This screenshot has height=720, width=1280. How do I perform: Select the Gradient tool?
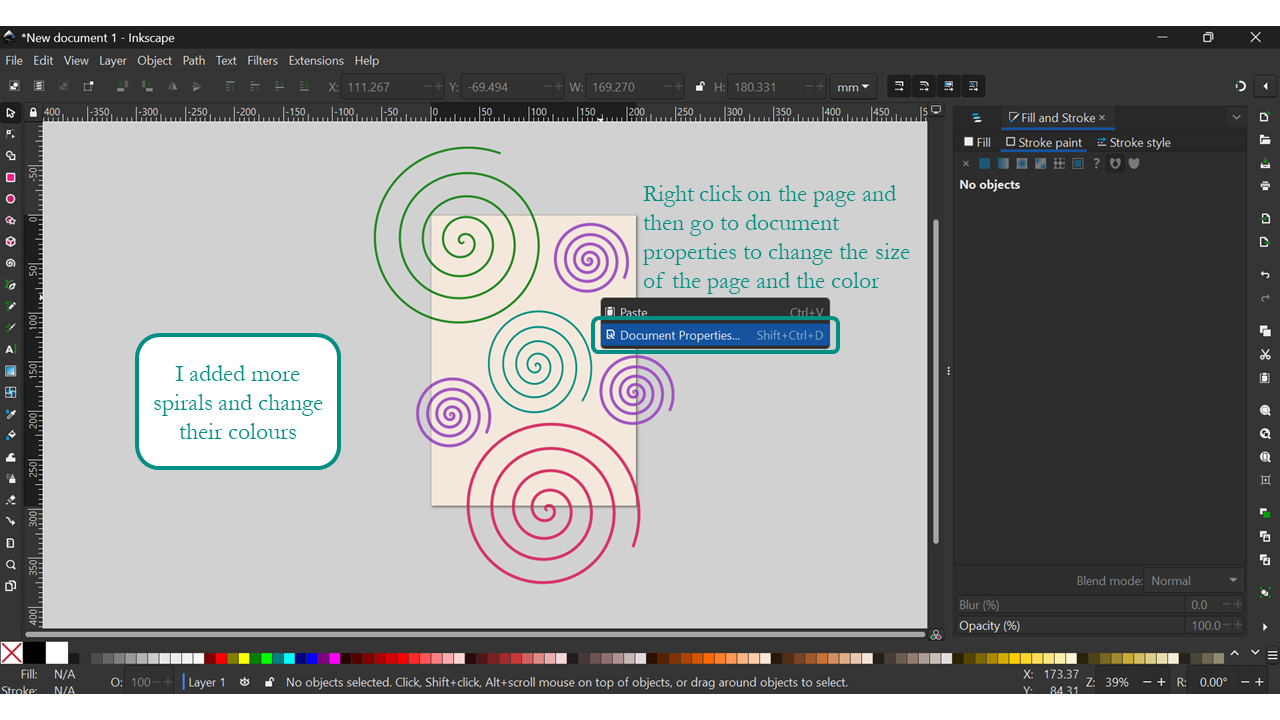click(10, 371)
